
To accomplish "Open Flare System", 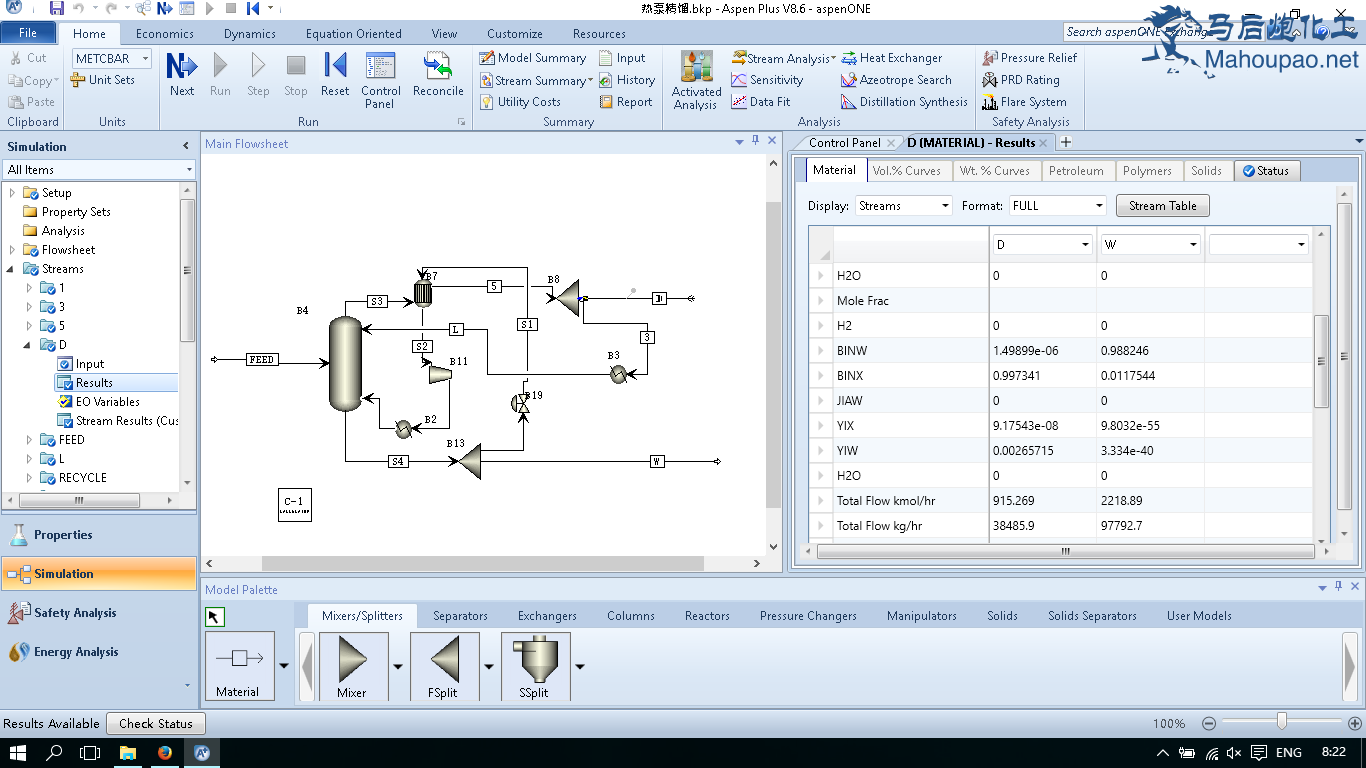I will point(1024,102).
